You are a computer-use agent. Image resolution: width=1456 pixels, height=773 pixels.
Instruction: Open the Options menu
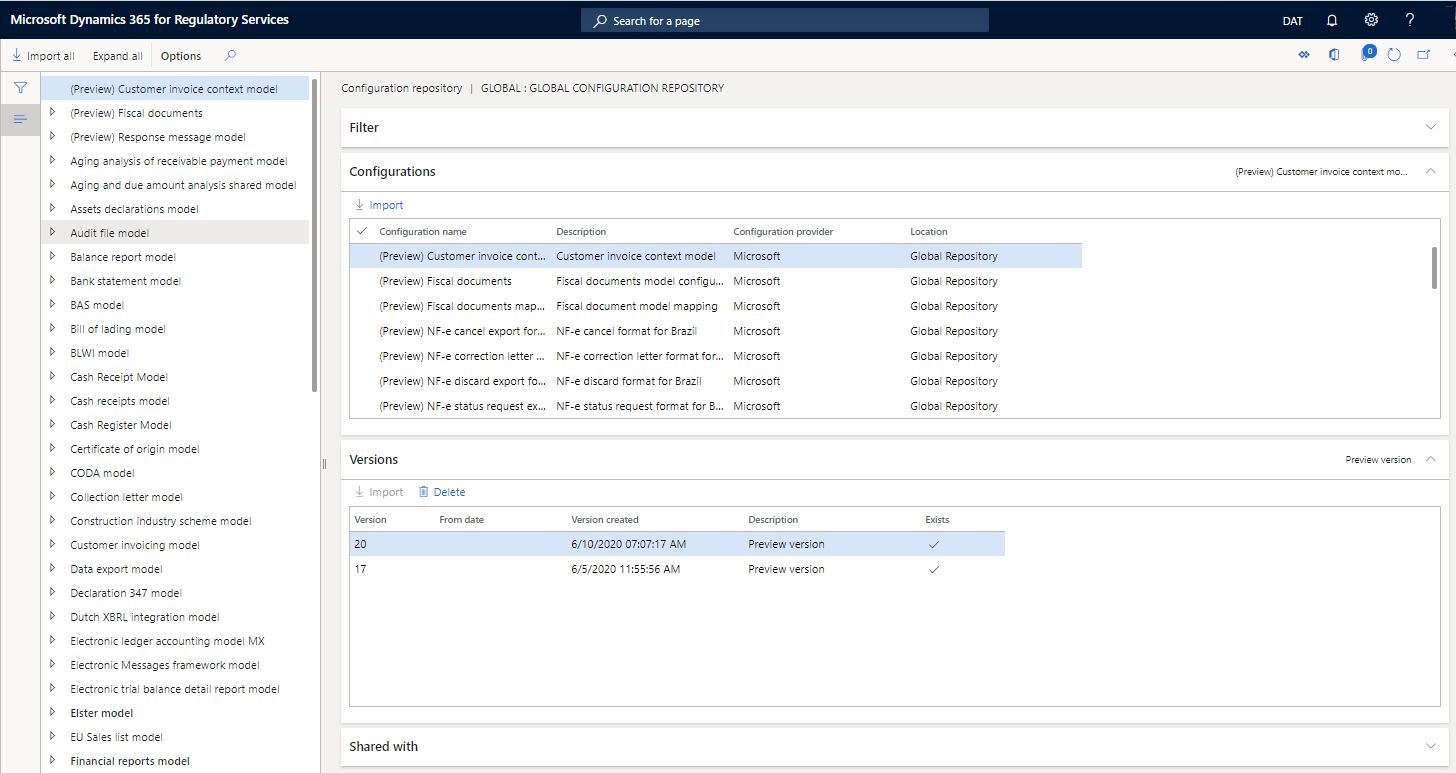coord(180,56)
